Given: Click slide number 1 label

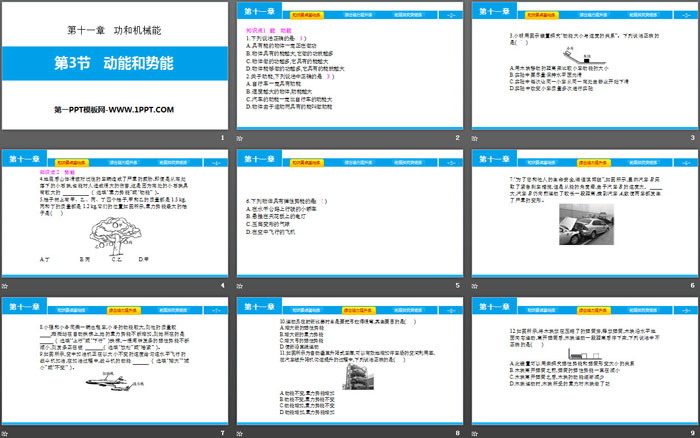Looking at the screenshot, I should point(222,138).
